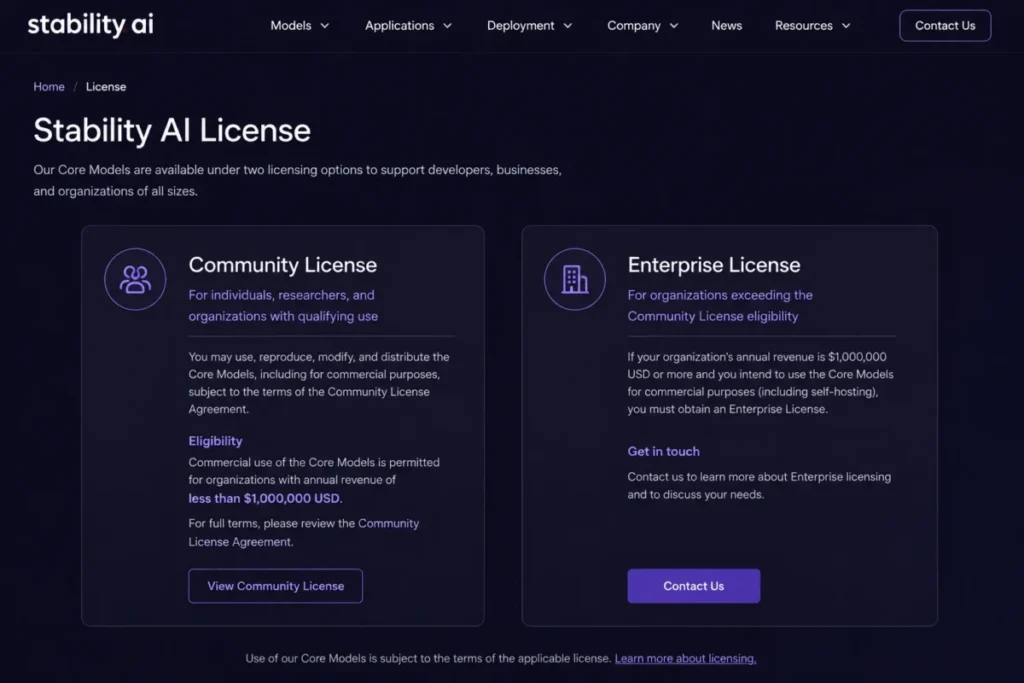Click the License breadcrumb item
Viewport: 1024px width, 683px height.
[x=106, y=87]
